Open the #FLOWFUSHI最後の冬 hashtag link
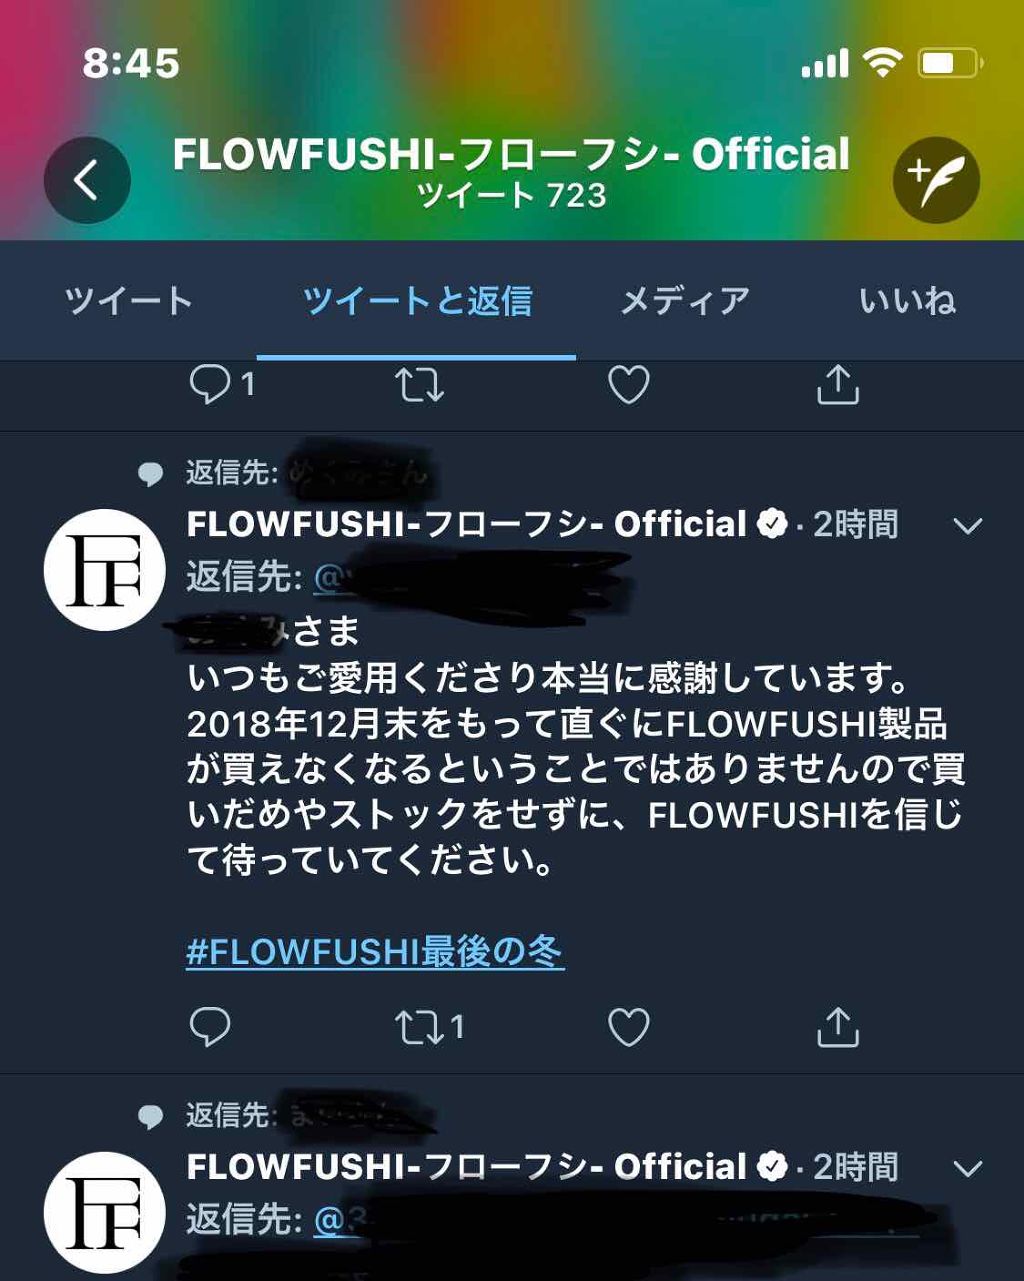 [373, 954]
